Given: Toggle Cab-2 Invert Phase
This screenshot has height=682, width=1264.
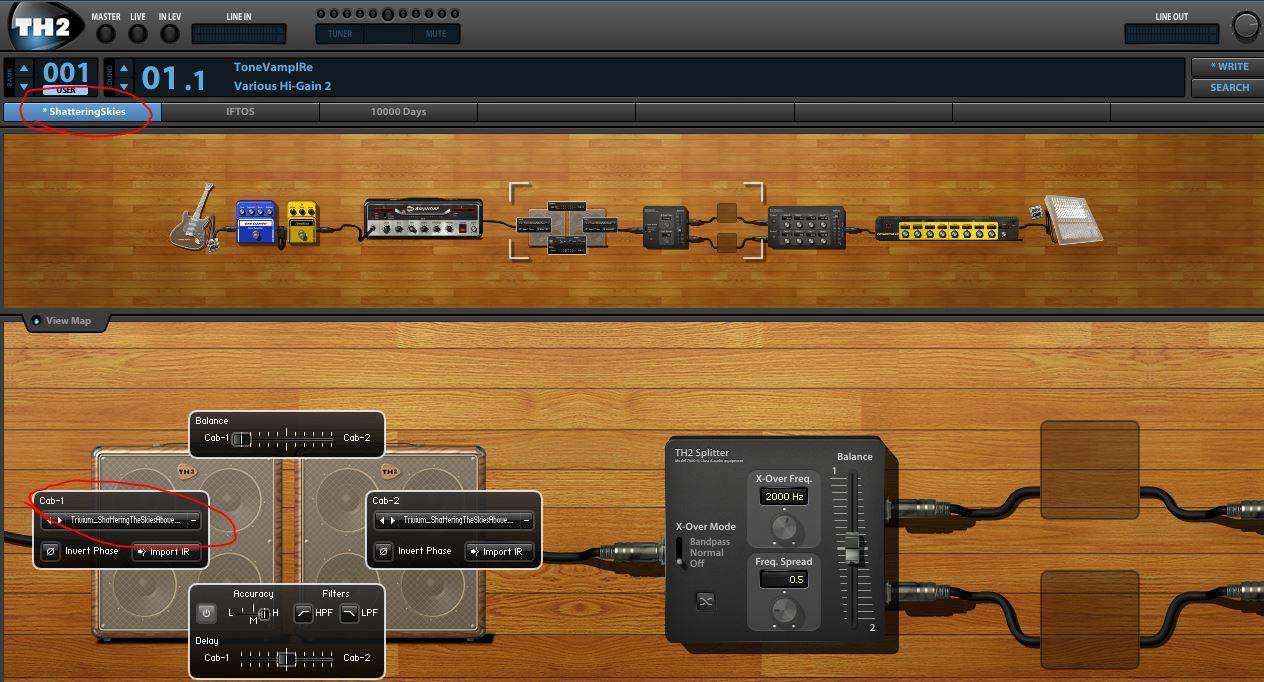Looking at the screenshot, I should [383, 551].
